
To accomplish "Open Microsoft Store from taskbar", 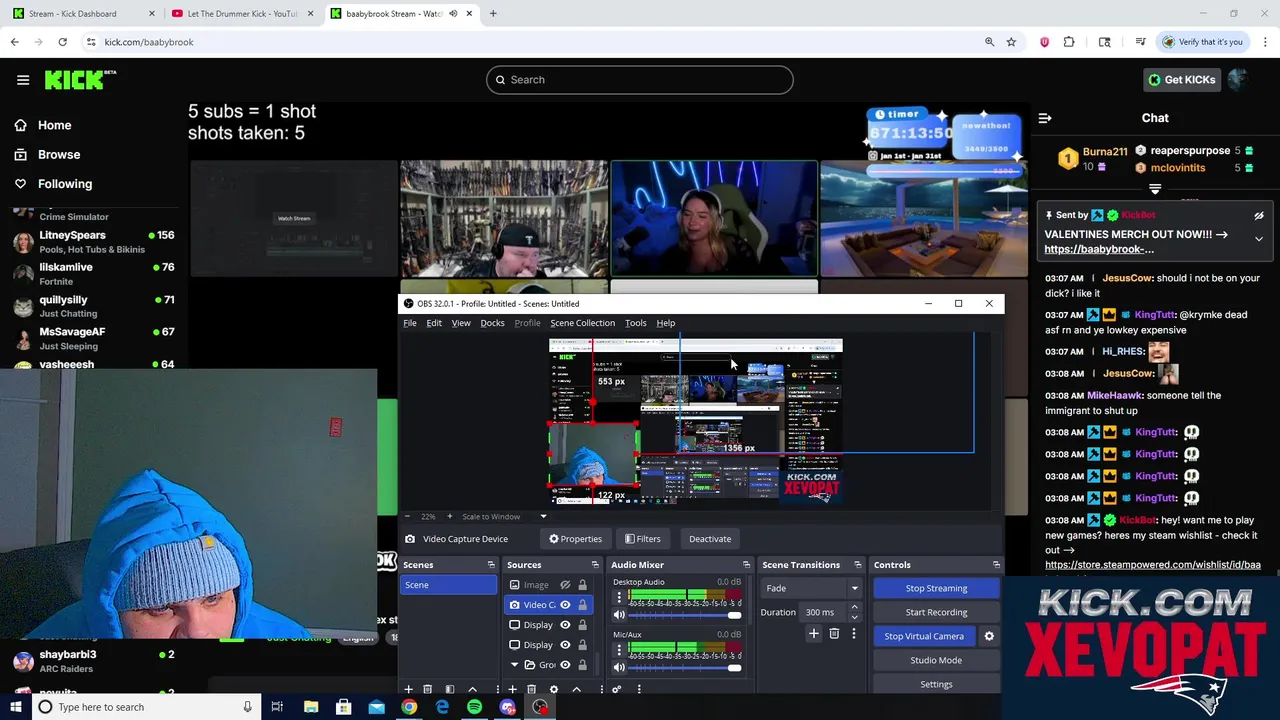I will pyautogui.click(x=343, y=707).
